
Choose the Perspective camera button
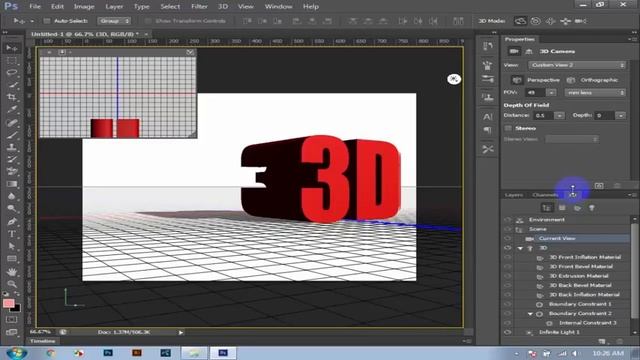coord(517,80)
